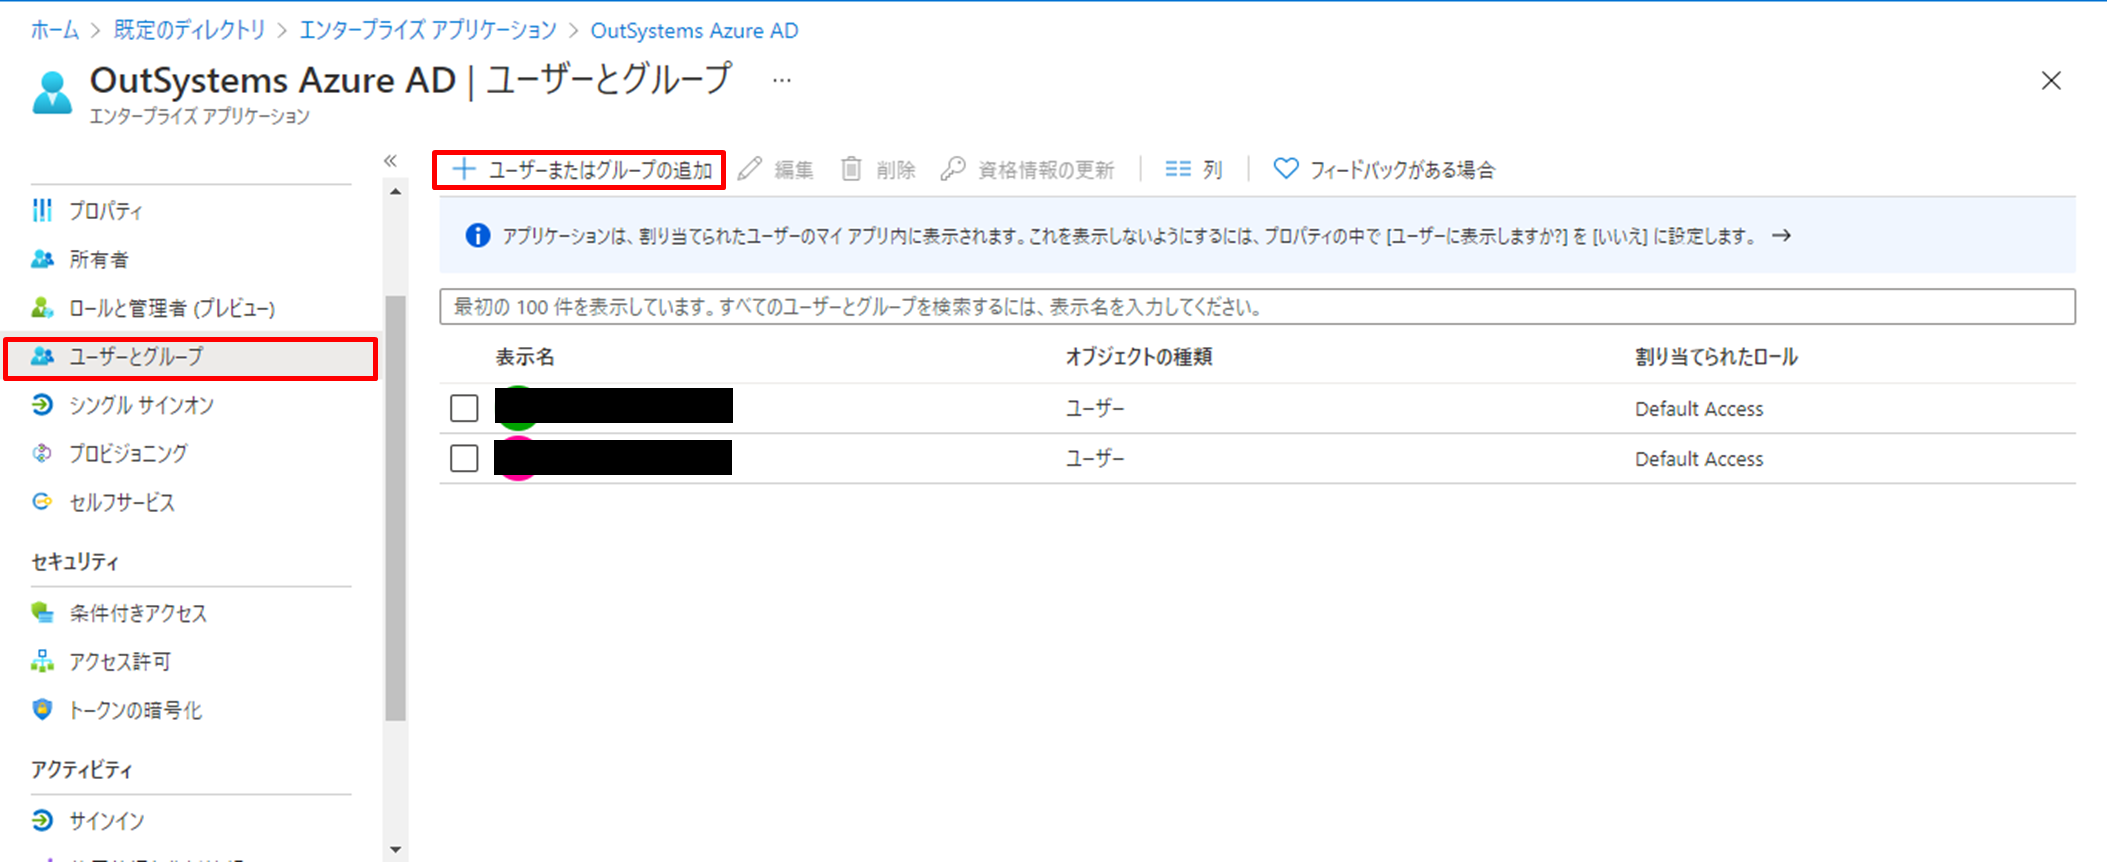The height and width of the screenshot is (862, 2107).
Task: Go to エンタープライズ アプリケーション breadcrumb link
Action: 428,31
